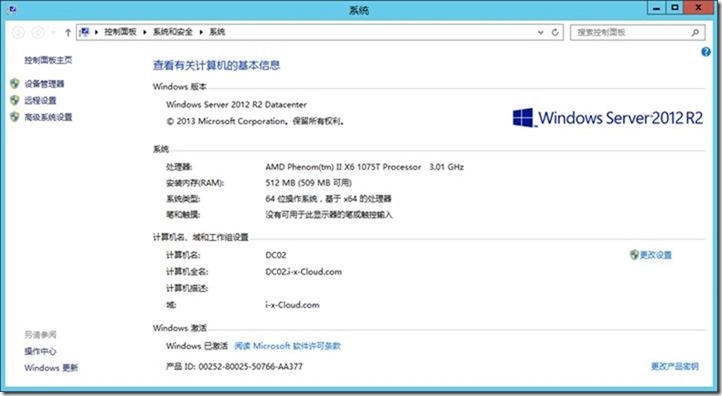The image size is (722, 396).
Task: Open the Microsoft 软件许可条款 link
Action: pyautogui.click(x=288, y=346)
